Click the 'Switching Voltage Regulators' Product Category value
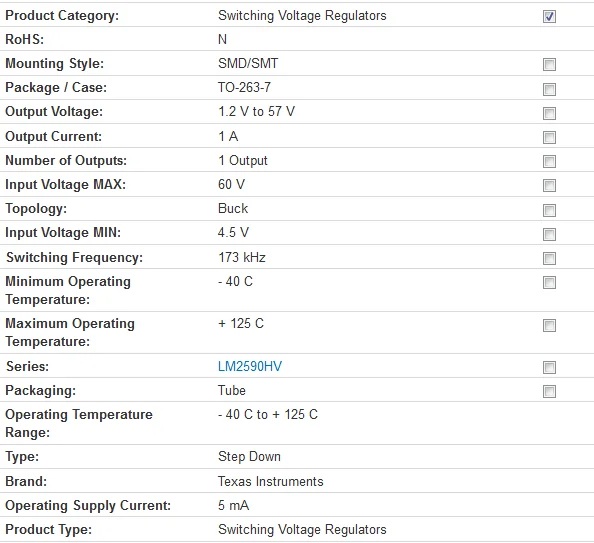The image size is (594, 543). (302, 16)
